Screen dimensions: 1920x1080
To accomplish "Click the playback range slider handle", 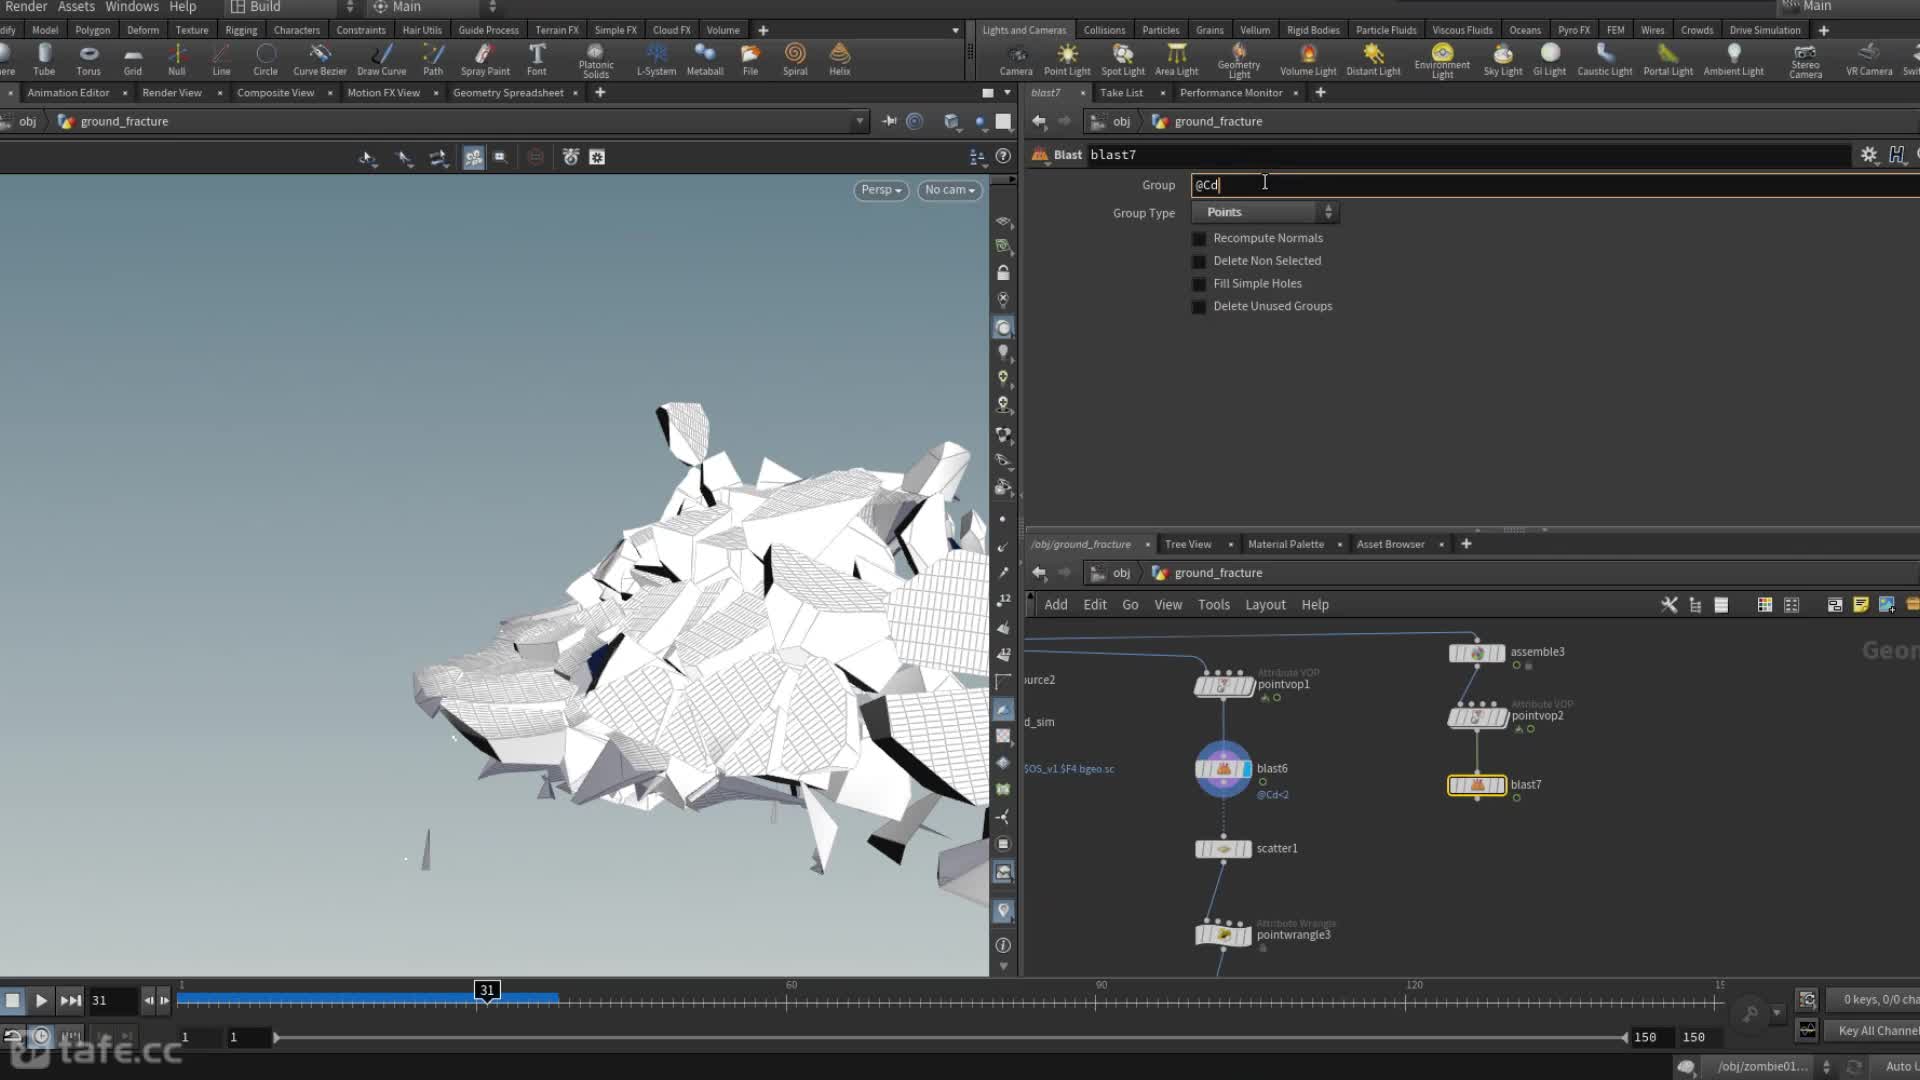I will (x=276, y=1038).
